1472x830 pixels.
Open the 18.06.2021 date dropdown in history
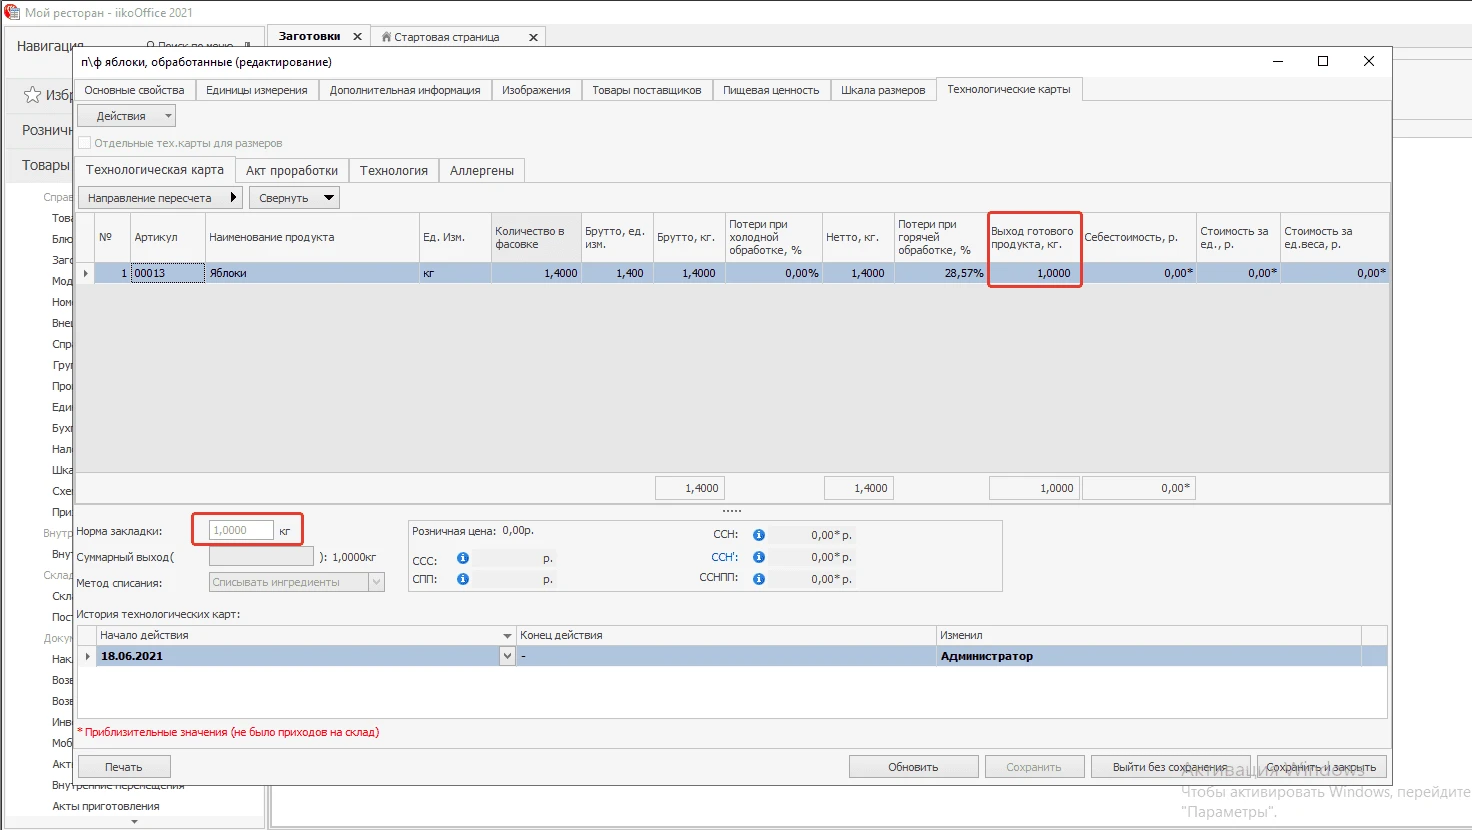[507, 656]
